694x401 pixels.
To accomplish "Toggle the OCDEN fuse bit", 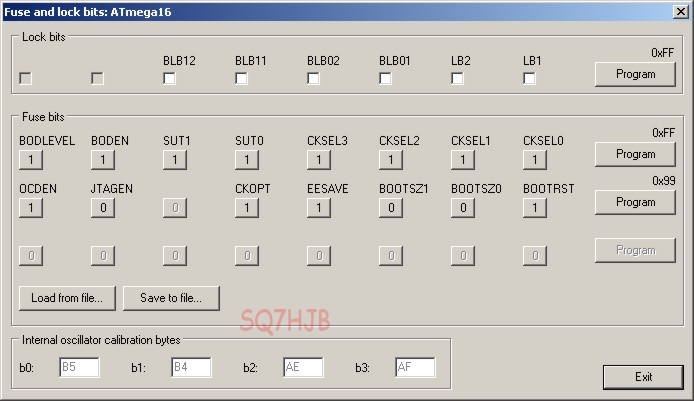I will click(31, 208).
